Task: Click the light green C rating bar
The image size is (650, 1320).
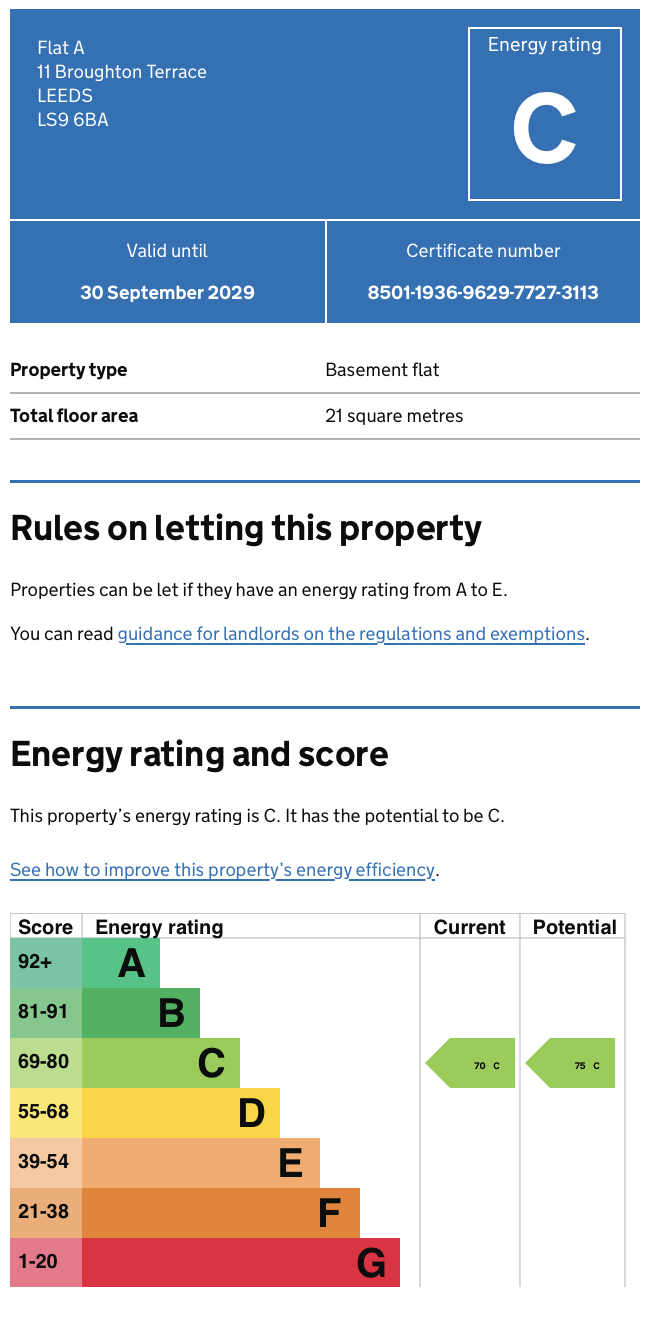Action: pyautogui.click(x=161, y=1063)
